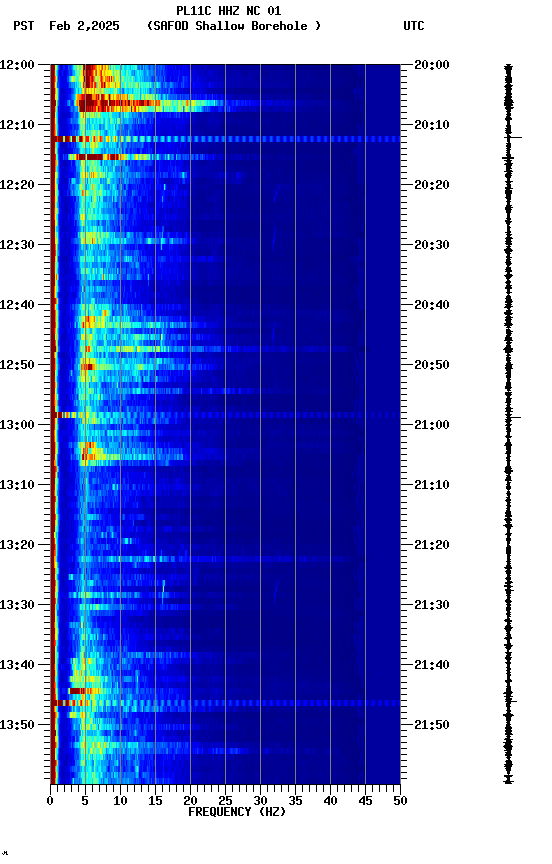Click the FREQUENCY (HZ) axis title
This screenshot has height=864, width=552.
237,812
